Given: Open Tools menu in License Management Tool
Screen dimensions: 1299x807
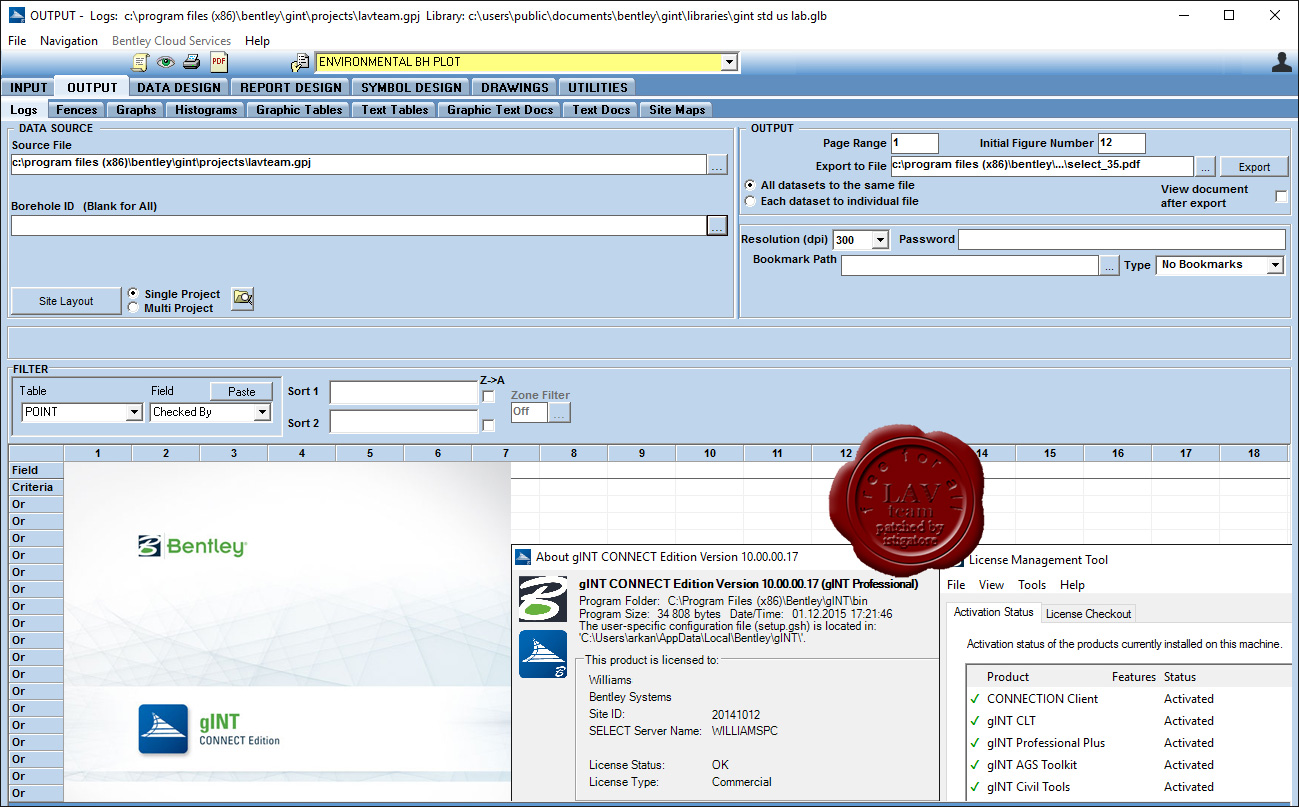Looking at the screenshot, I should (1032, 585).
